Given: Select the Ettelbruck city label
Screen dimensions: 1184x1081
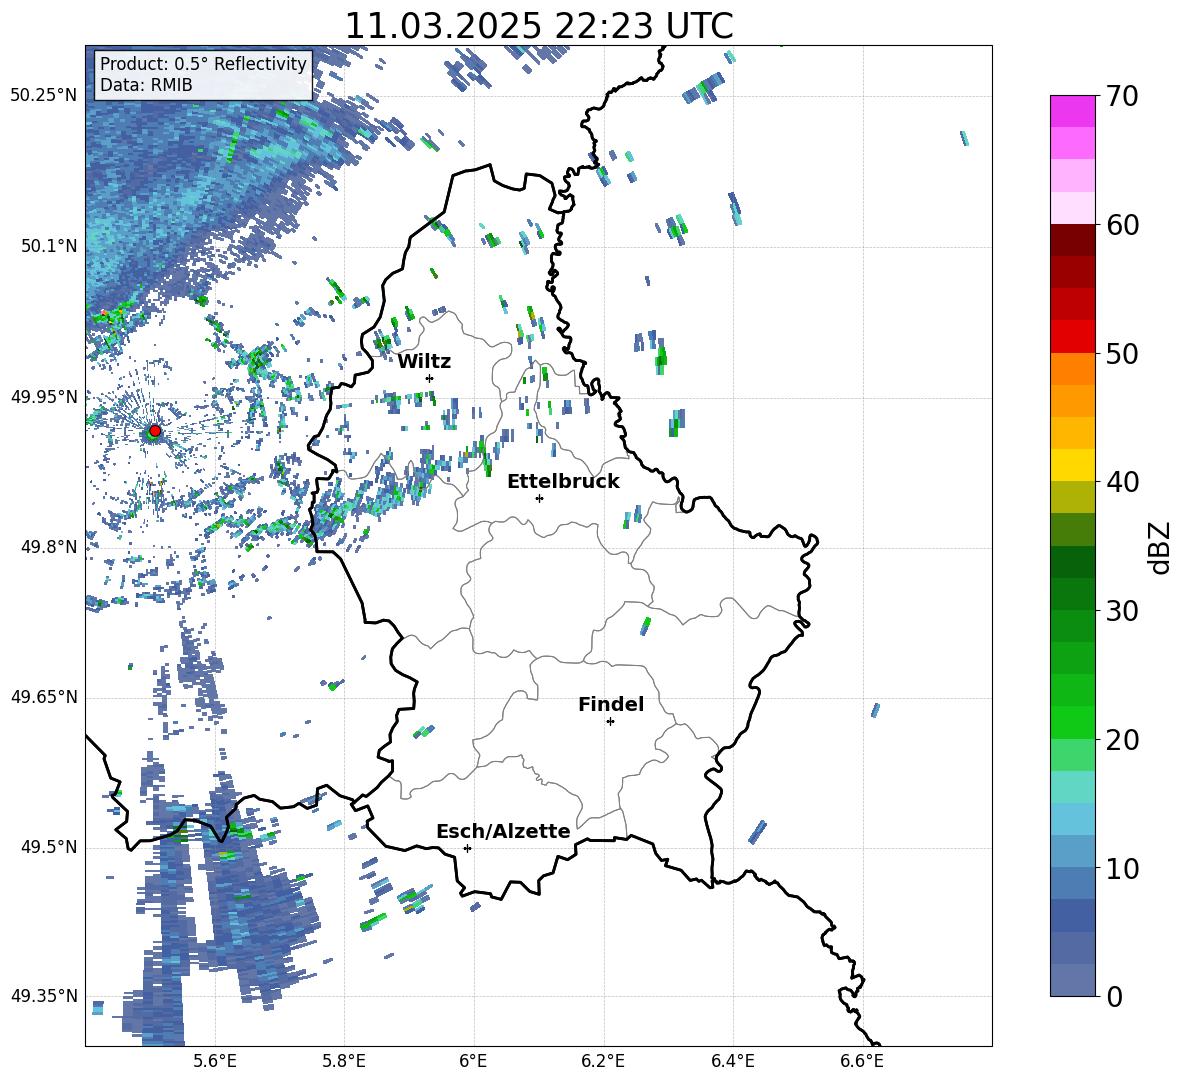Looking at the screenshot, I should [x=563, y=482].
